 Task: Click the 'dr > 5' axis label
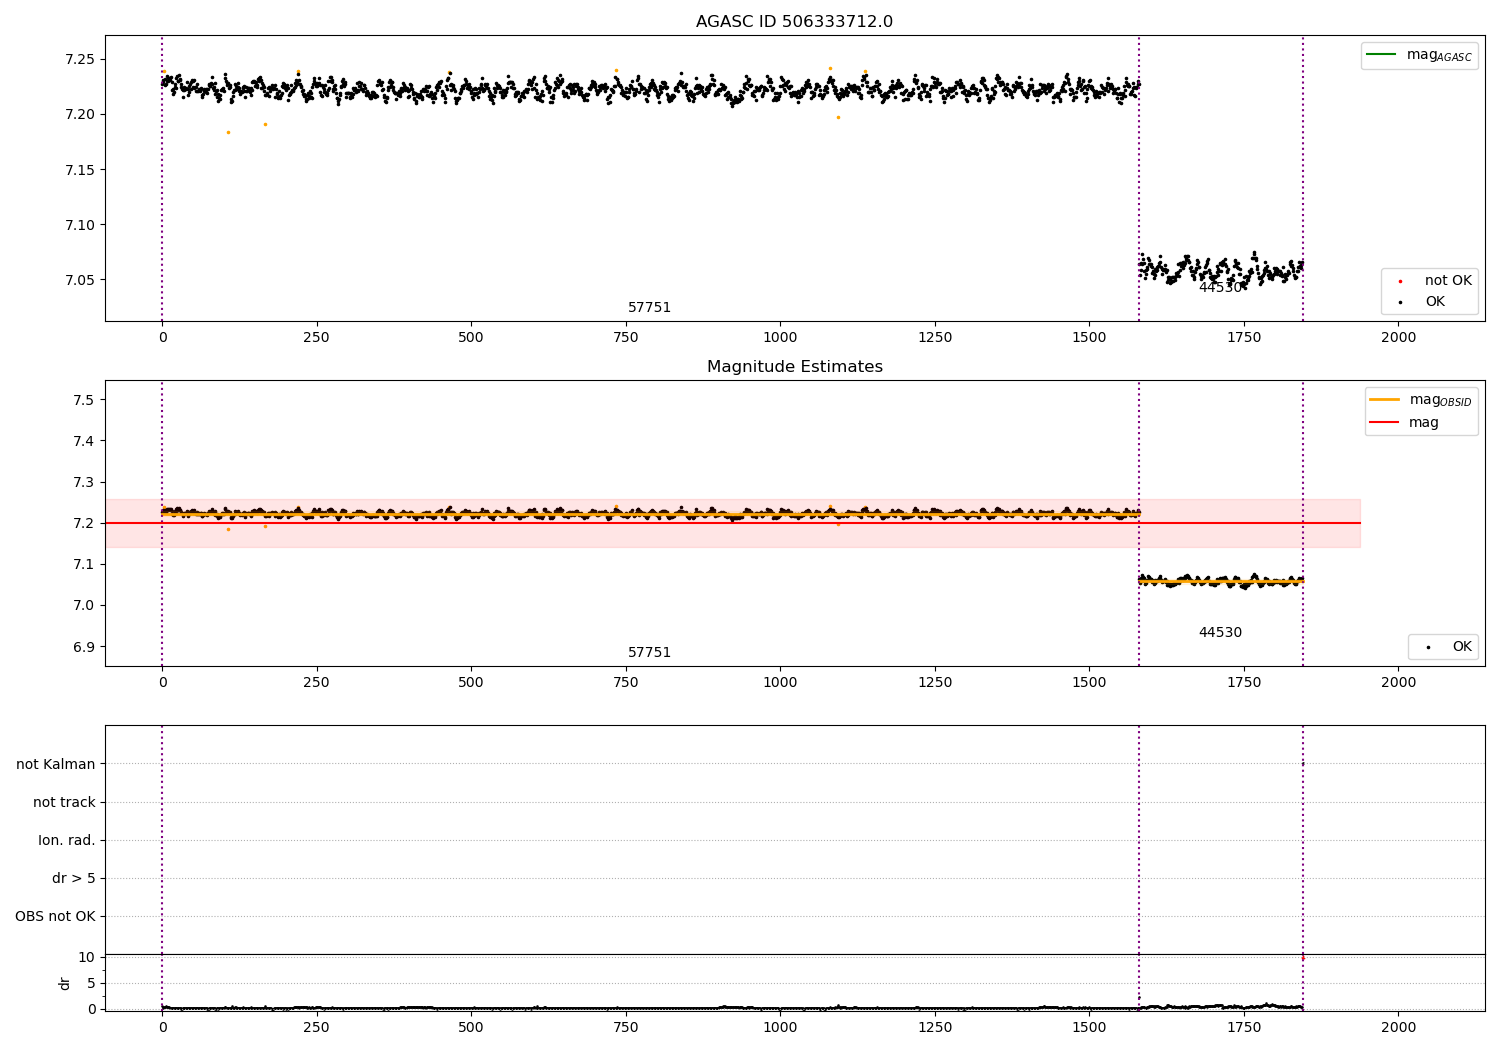[74, 878]
